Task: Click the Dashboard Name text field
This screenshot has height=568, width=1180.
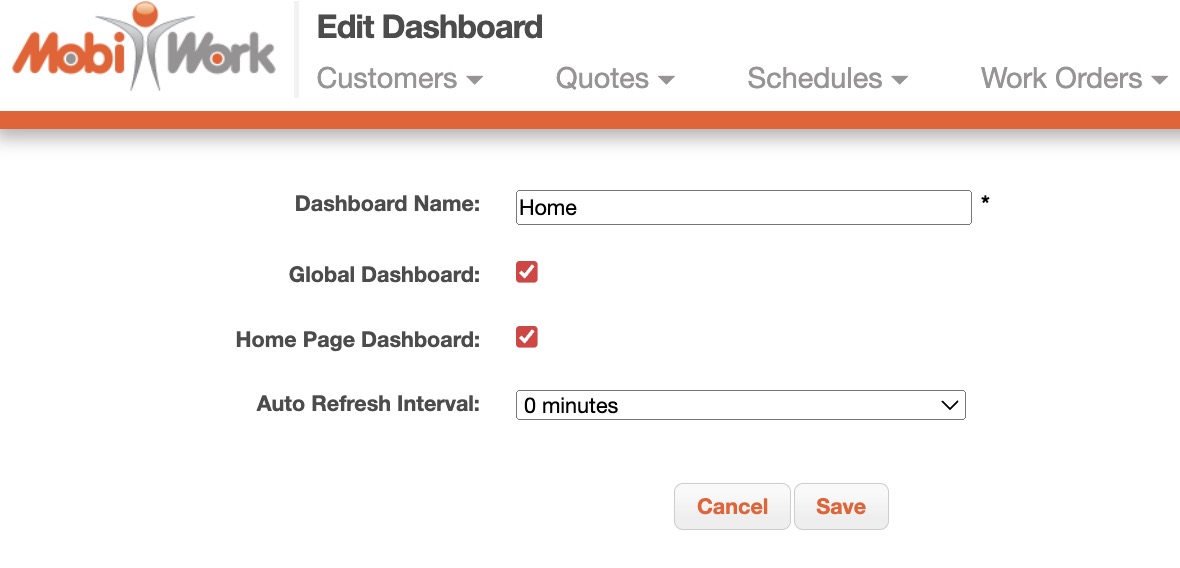Action: [x=743, y=208]
